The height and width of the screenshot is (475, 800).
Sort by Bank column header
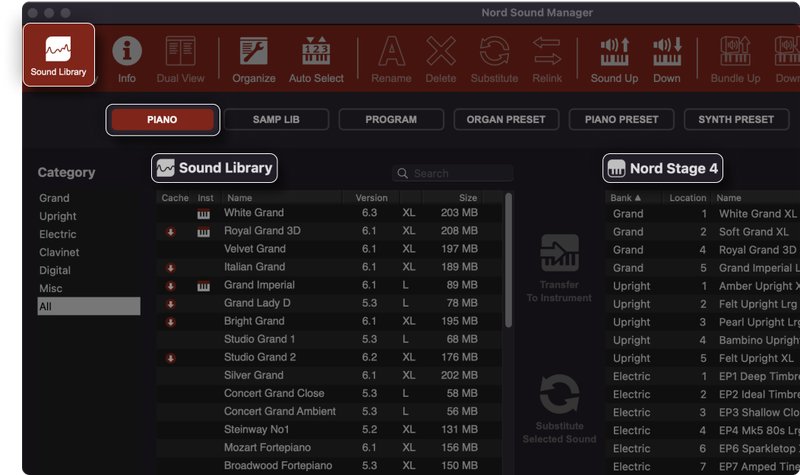(x=626, y=197)
